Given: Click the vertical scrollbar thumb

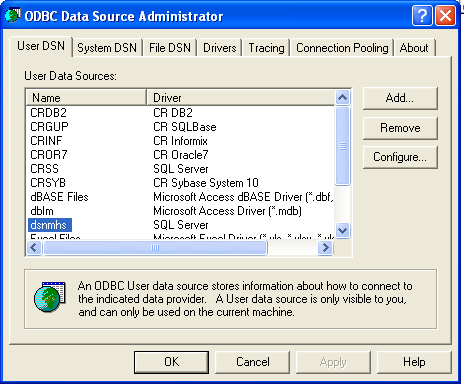Looking at the screenshot, I should pyautogui.click(x=343, y=146).
